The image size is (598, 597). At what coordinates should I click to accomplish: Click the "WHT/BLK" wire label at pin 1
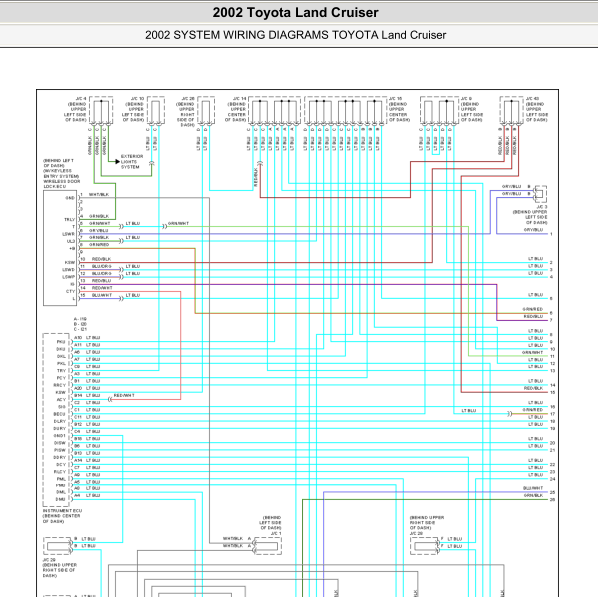[x=99, y=195]
